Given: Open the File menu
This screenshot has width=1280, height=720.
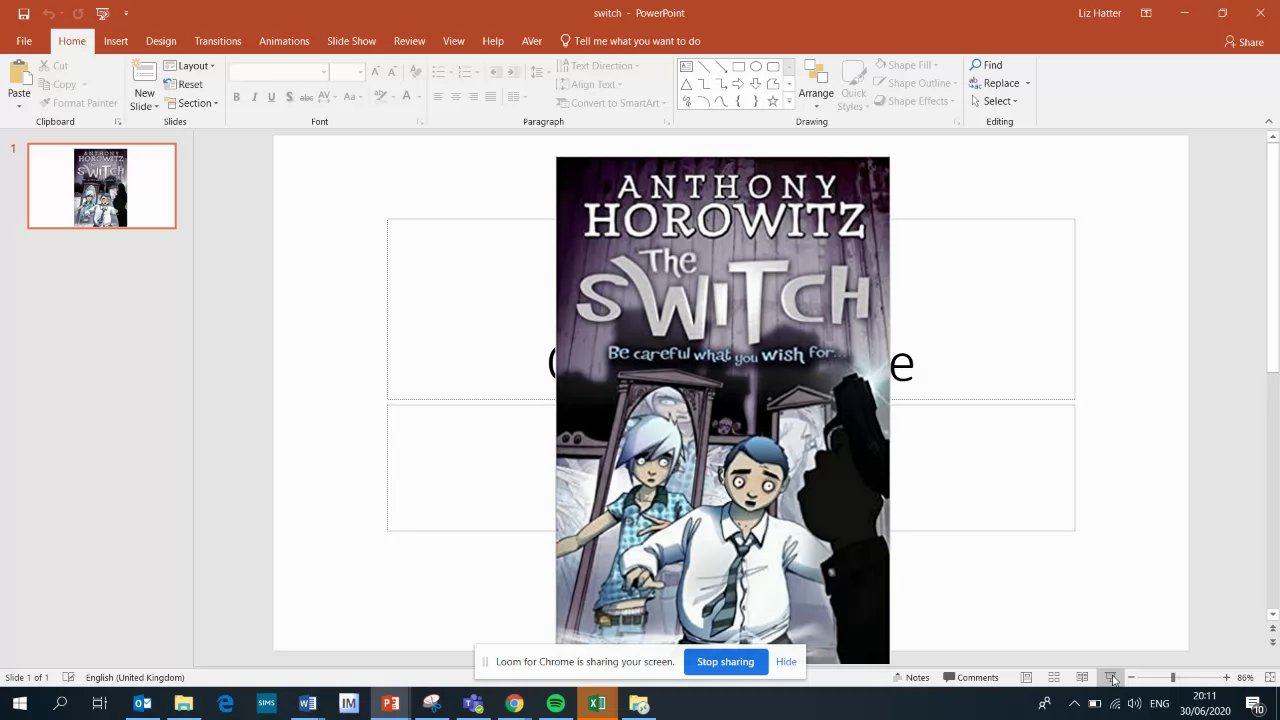Looking at the screenshot, I should (x=24, y=41).
